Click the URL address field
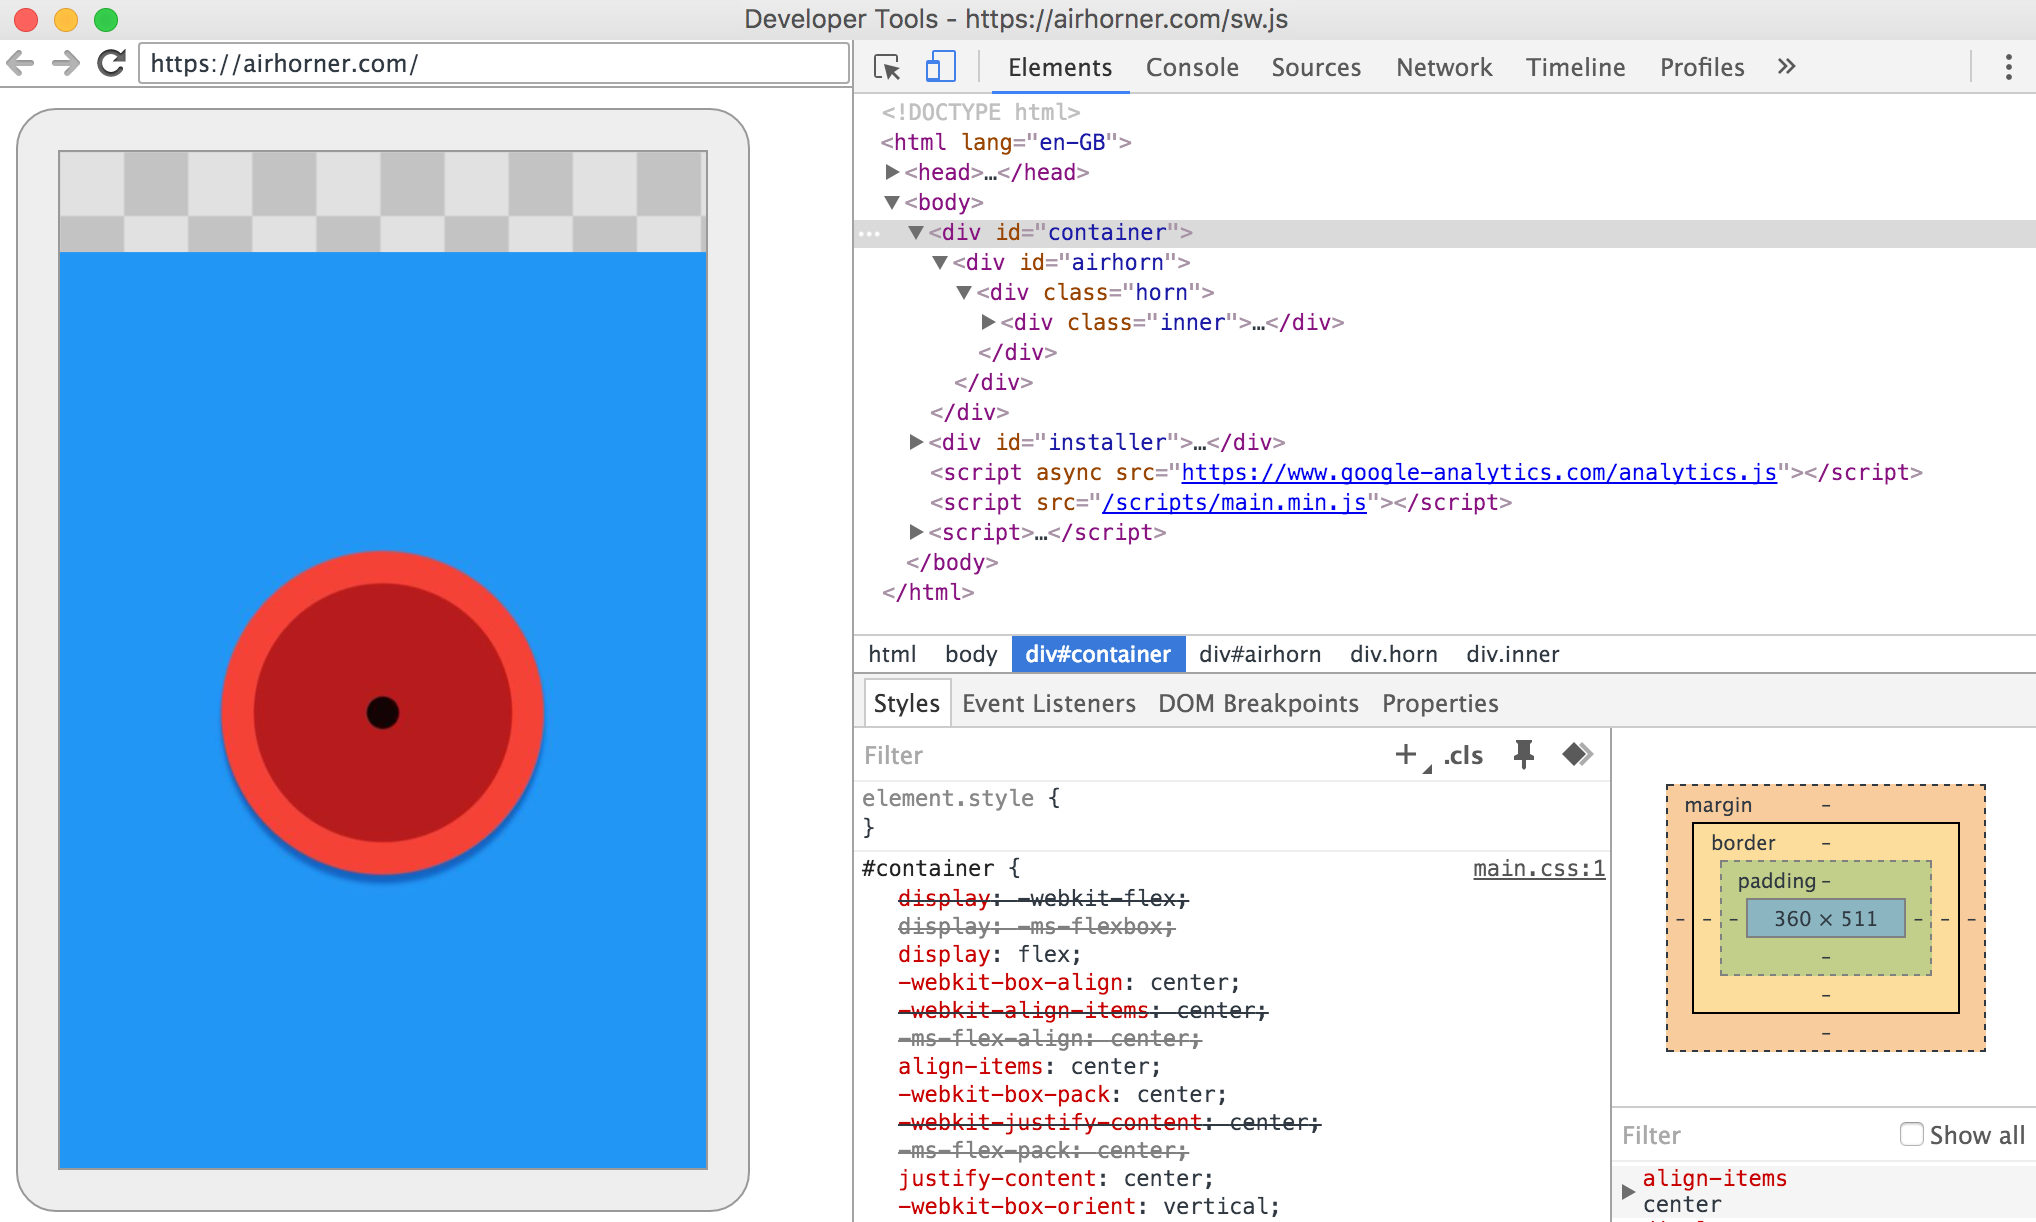 pyautogui.click(x=493, y=64)
